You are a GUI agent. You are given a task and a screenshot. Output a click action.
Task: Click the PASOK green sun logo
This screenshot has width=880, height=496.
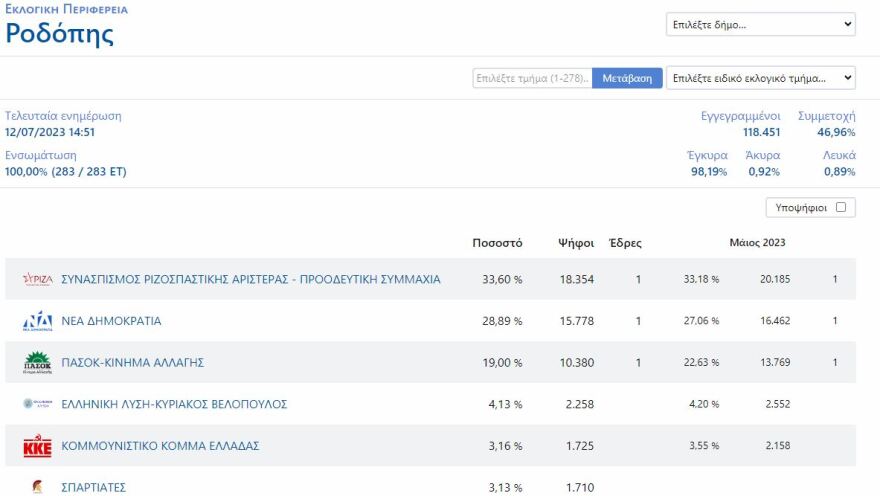pos(37,362)
